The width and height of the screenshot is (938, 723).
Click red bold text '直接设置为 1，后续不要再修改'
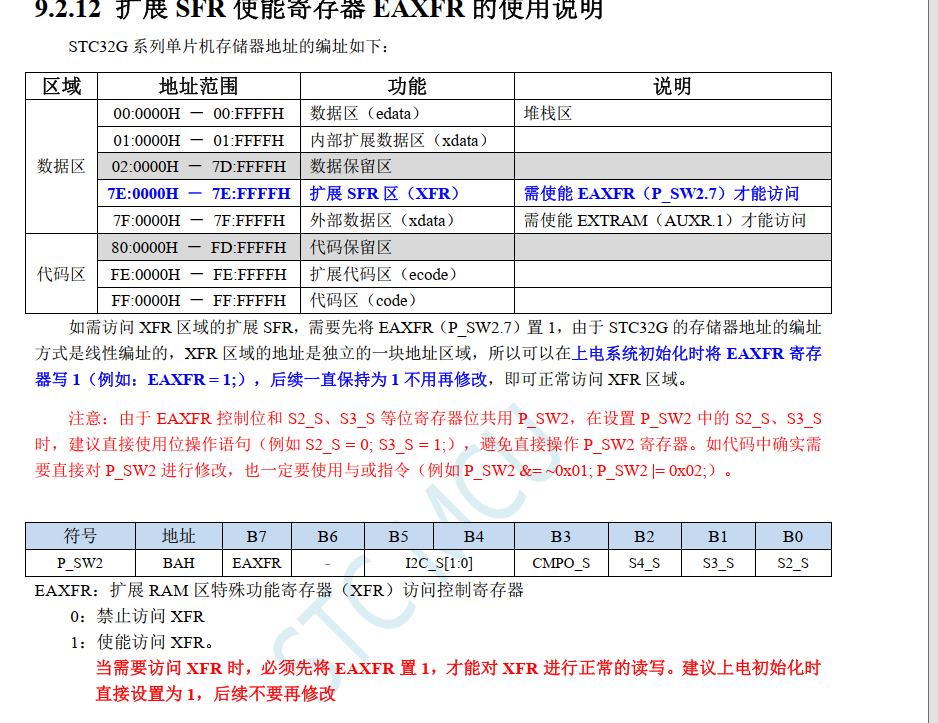215,694
